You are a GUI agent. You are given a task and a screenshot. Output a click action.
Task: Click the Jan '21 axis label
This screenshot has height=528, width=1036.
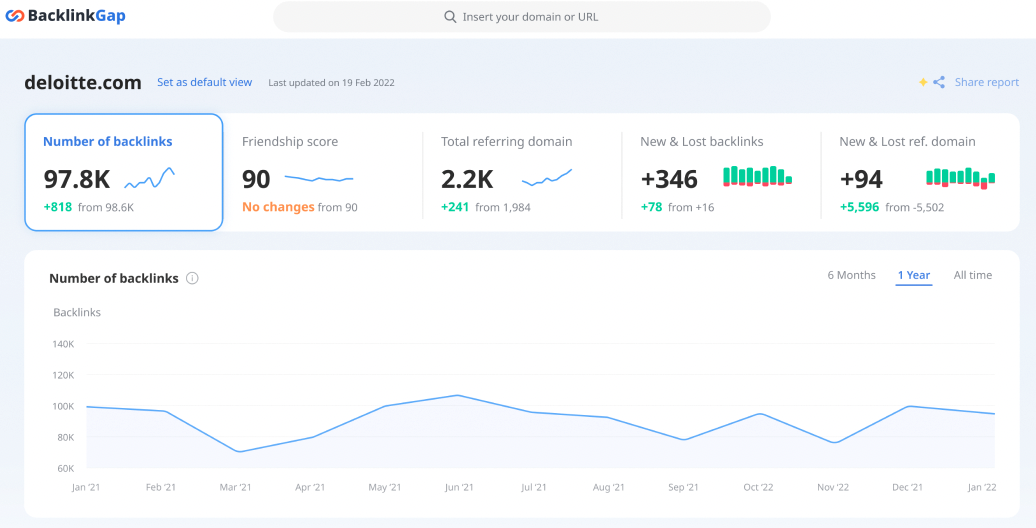[87, 488]
